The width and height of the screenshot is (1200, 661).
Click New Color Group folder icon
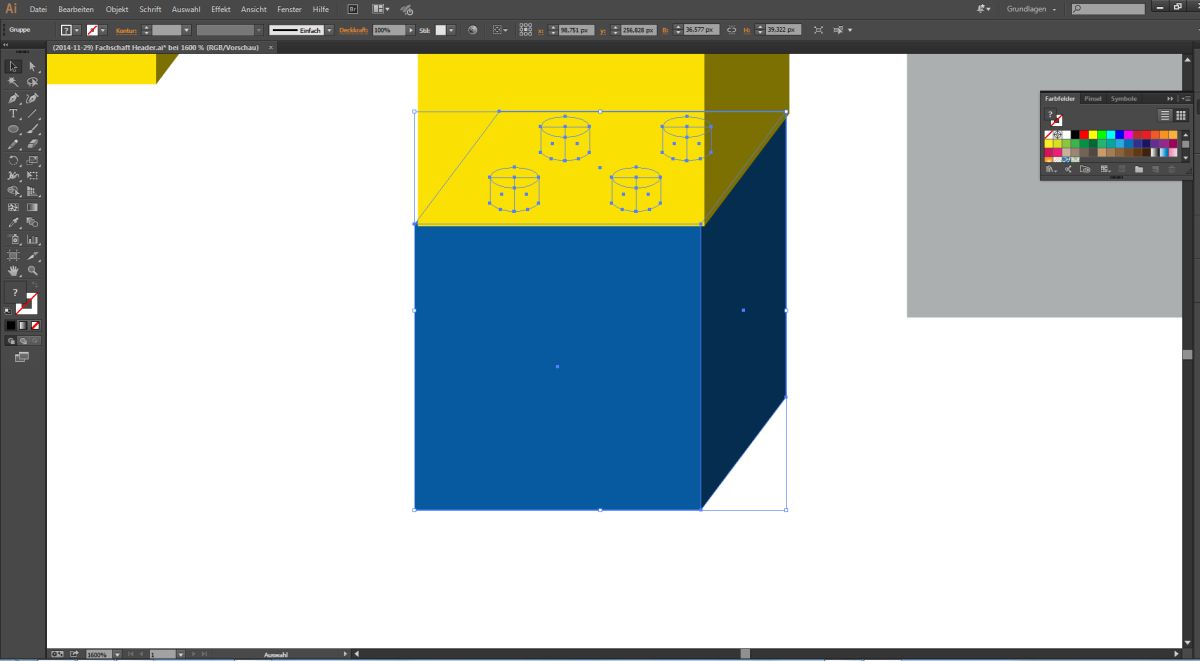coord(1138,169)
